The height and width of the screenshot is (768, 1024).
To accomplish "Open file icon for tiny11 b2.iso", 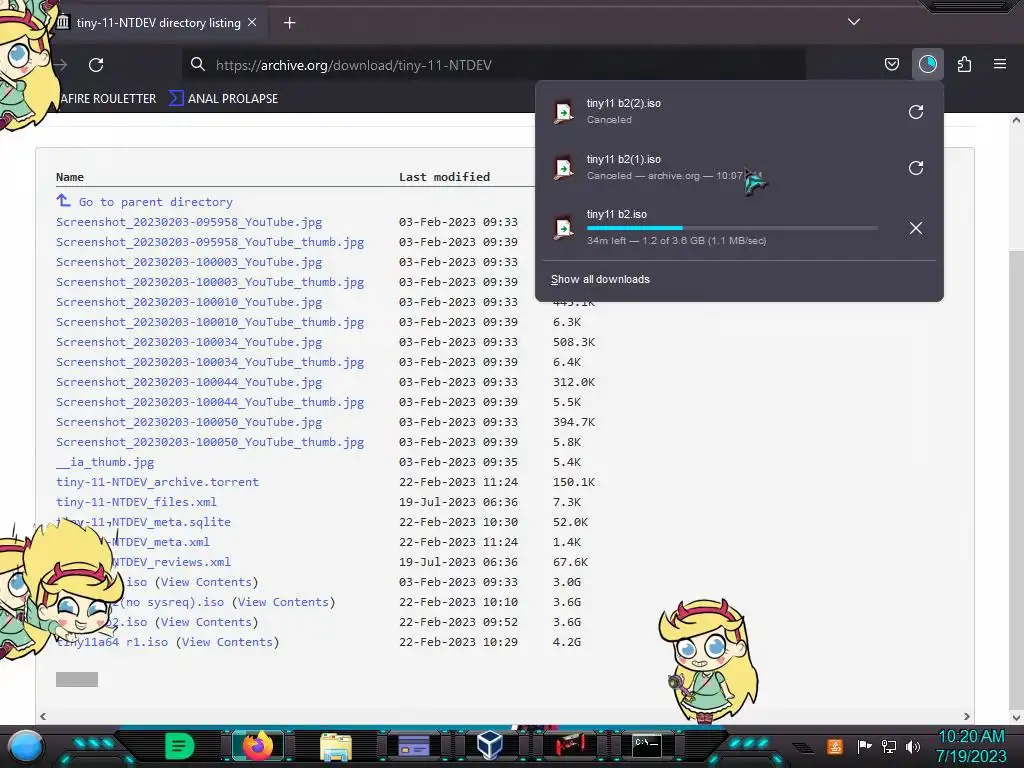I will [x=563, y=228].
